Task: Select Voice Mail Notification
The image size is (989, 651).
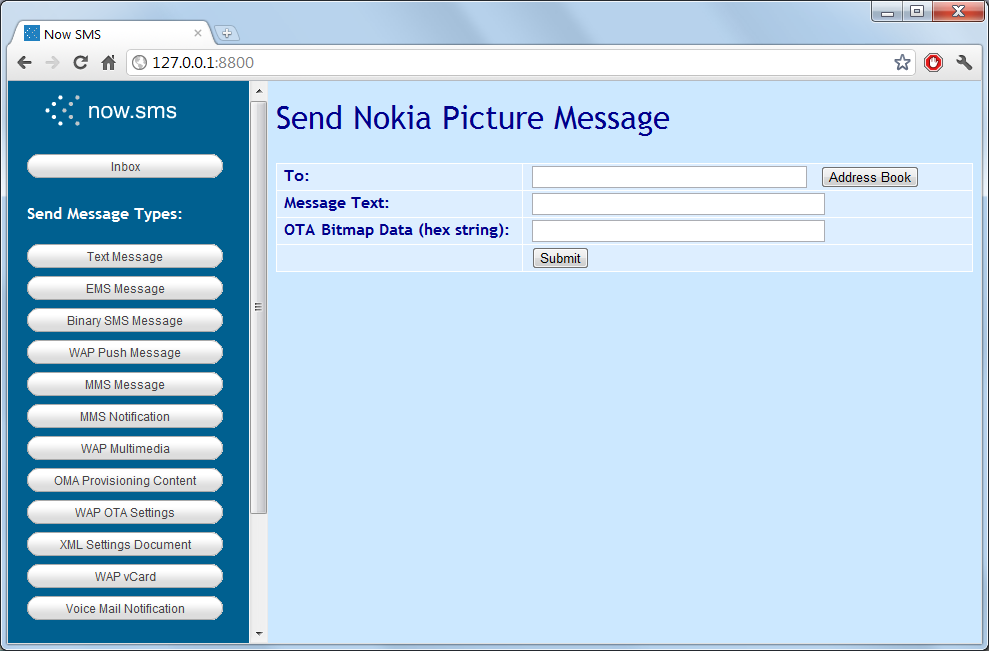Action: coord(125,609)
